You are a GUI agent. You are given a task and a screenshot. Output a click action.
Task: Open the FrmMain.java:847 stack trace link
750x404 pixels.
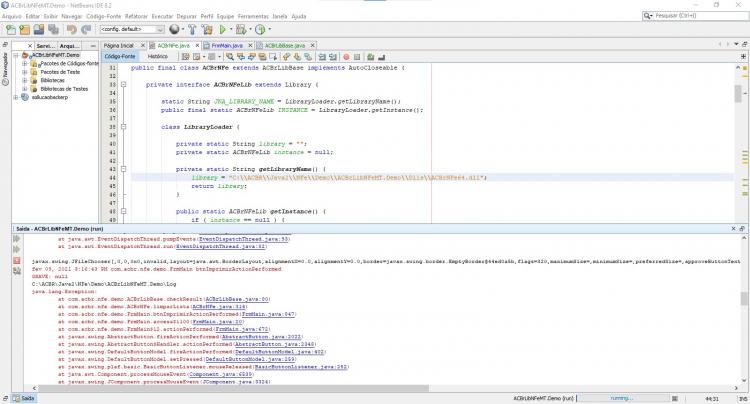tap(268, 314)
